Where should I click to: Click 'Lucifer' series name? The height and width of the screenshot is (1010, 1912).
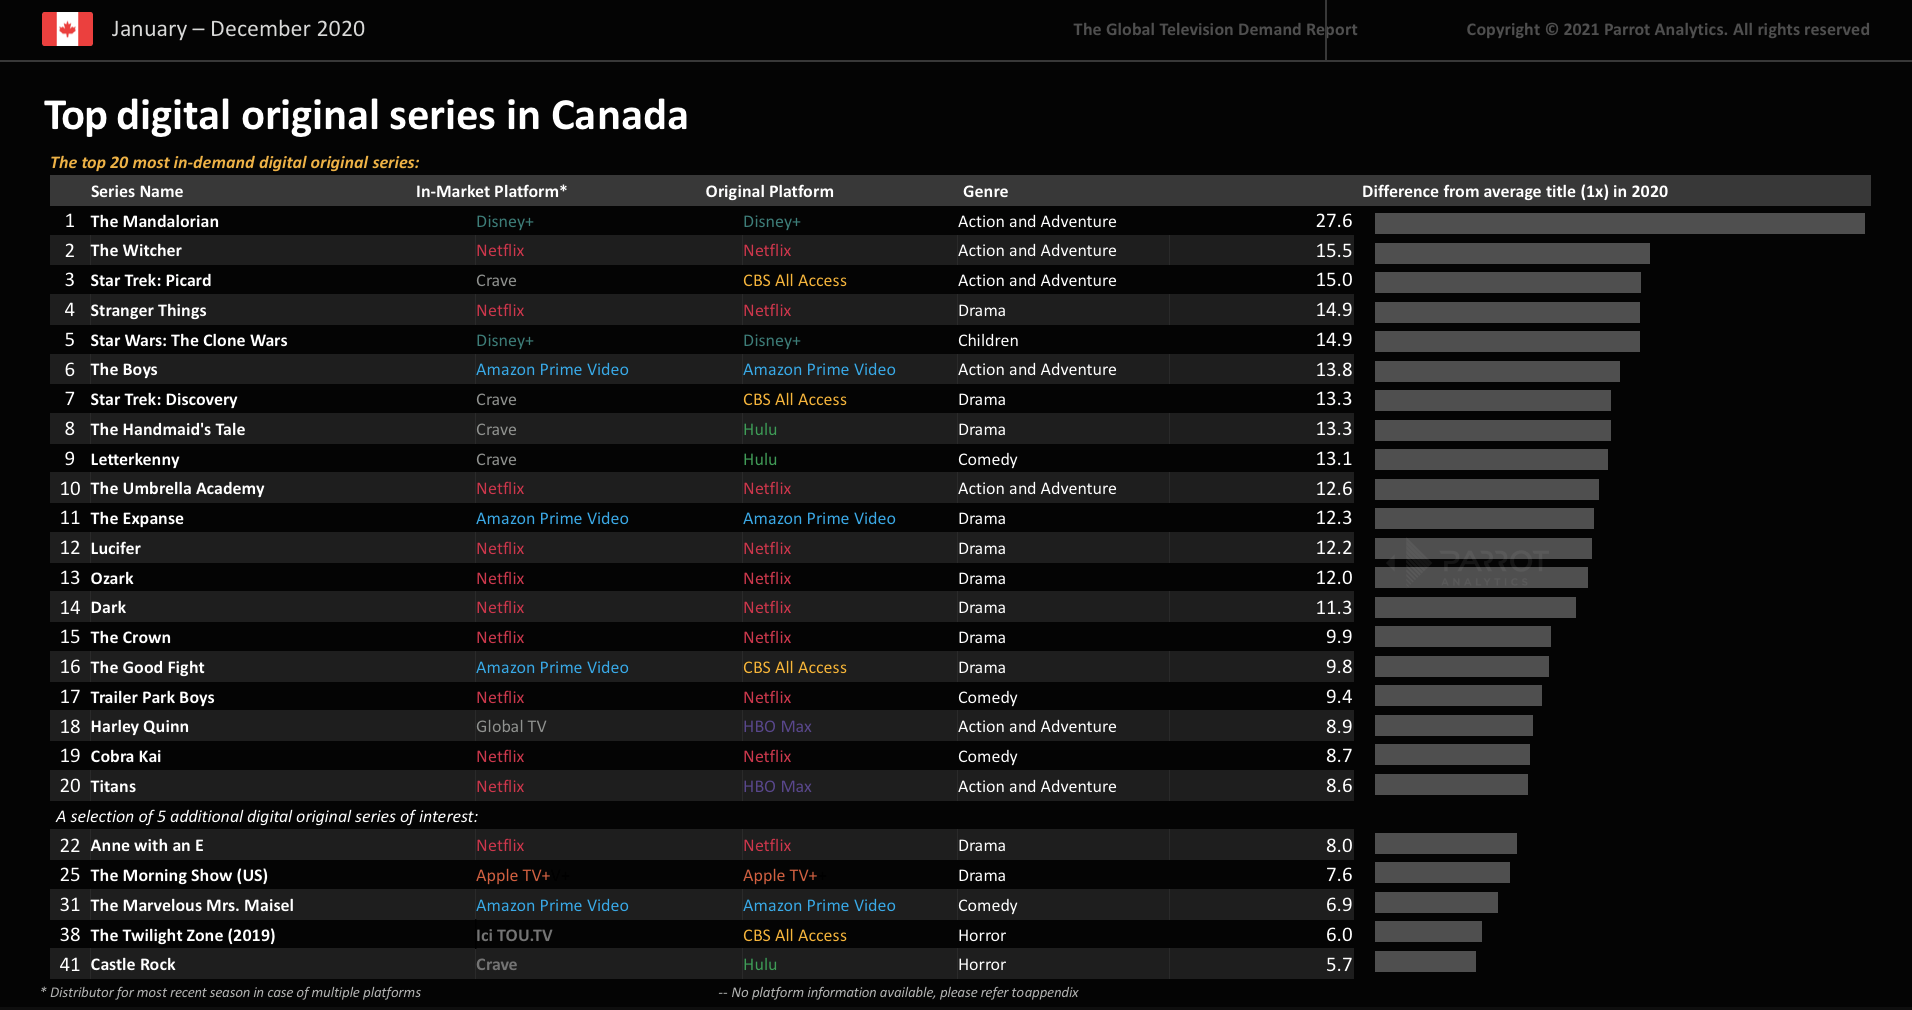[x=115, y=548]
